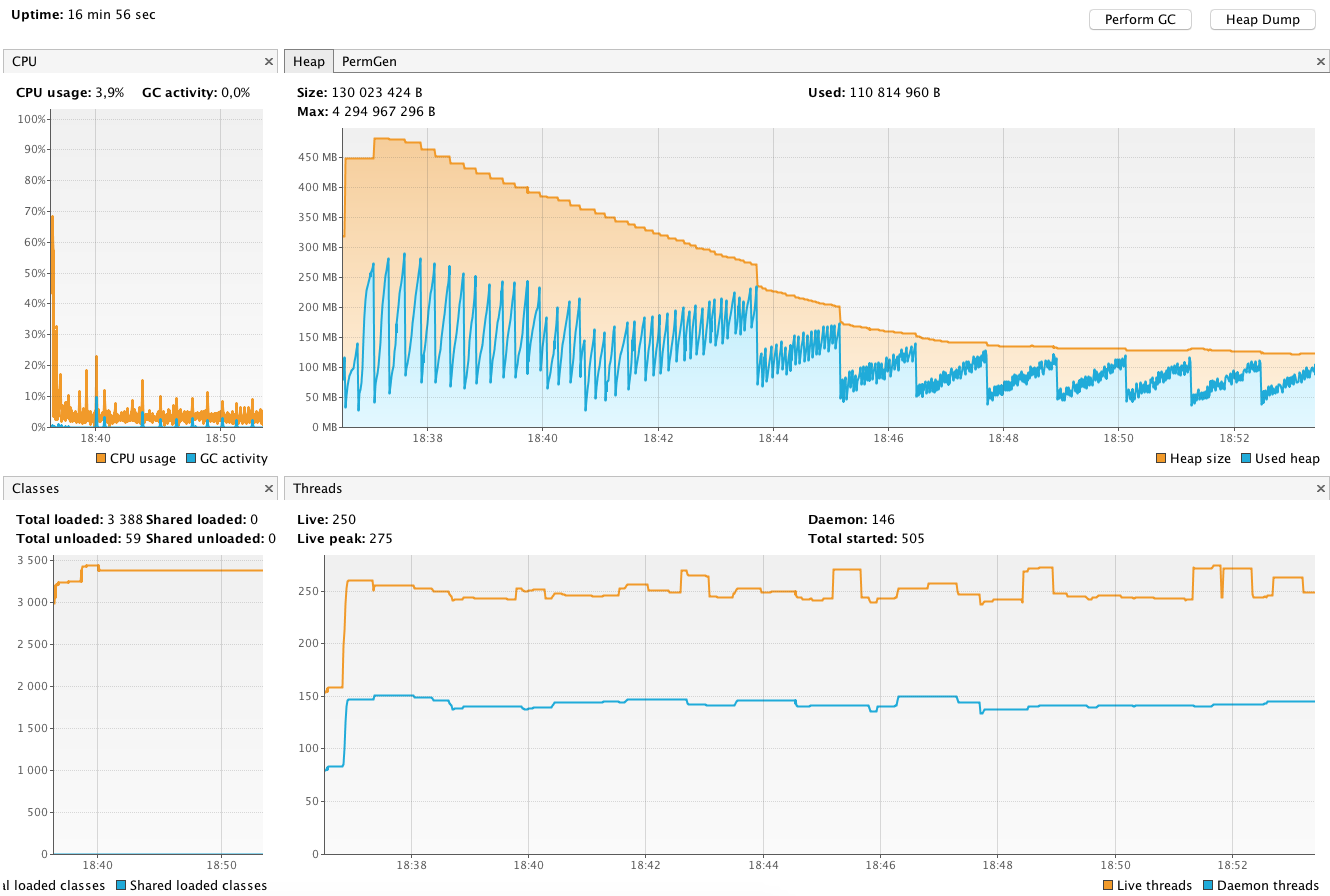The height and width of the screenshot is (896, 1330).
Task: Click the Used 110 814 960 B value
Action: coord(874,93)
